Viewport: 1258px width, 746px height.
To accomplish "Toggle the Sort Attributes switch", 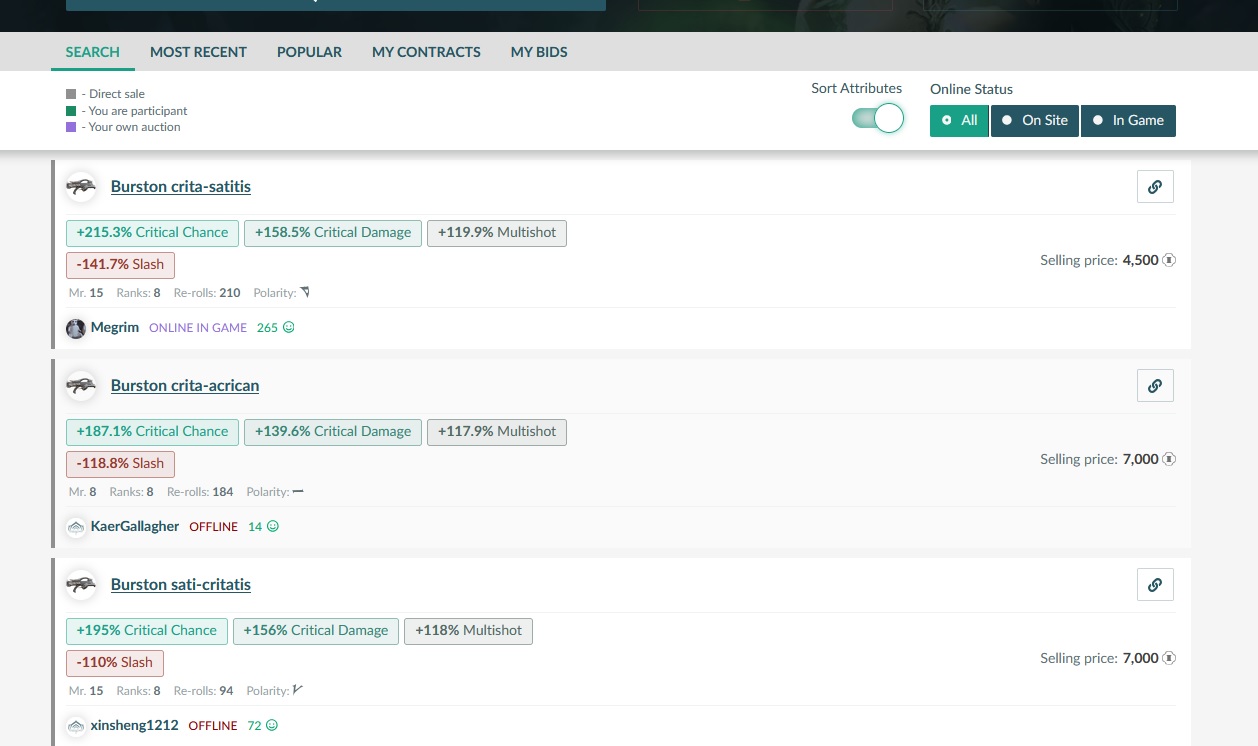I will [878, 119].
